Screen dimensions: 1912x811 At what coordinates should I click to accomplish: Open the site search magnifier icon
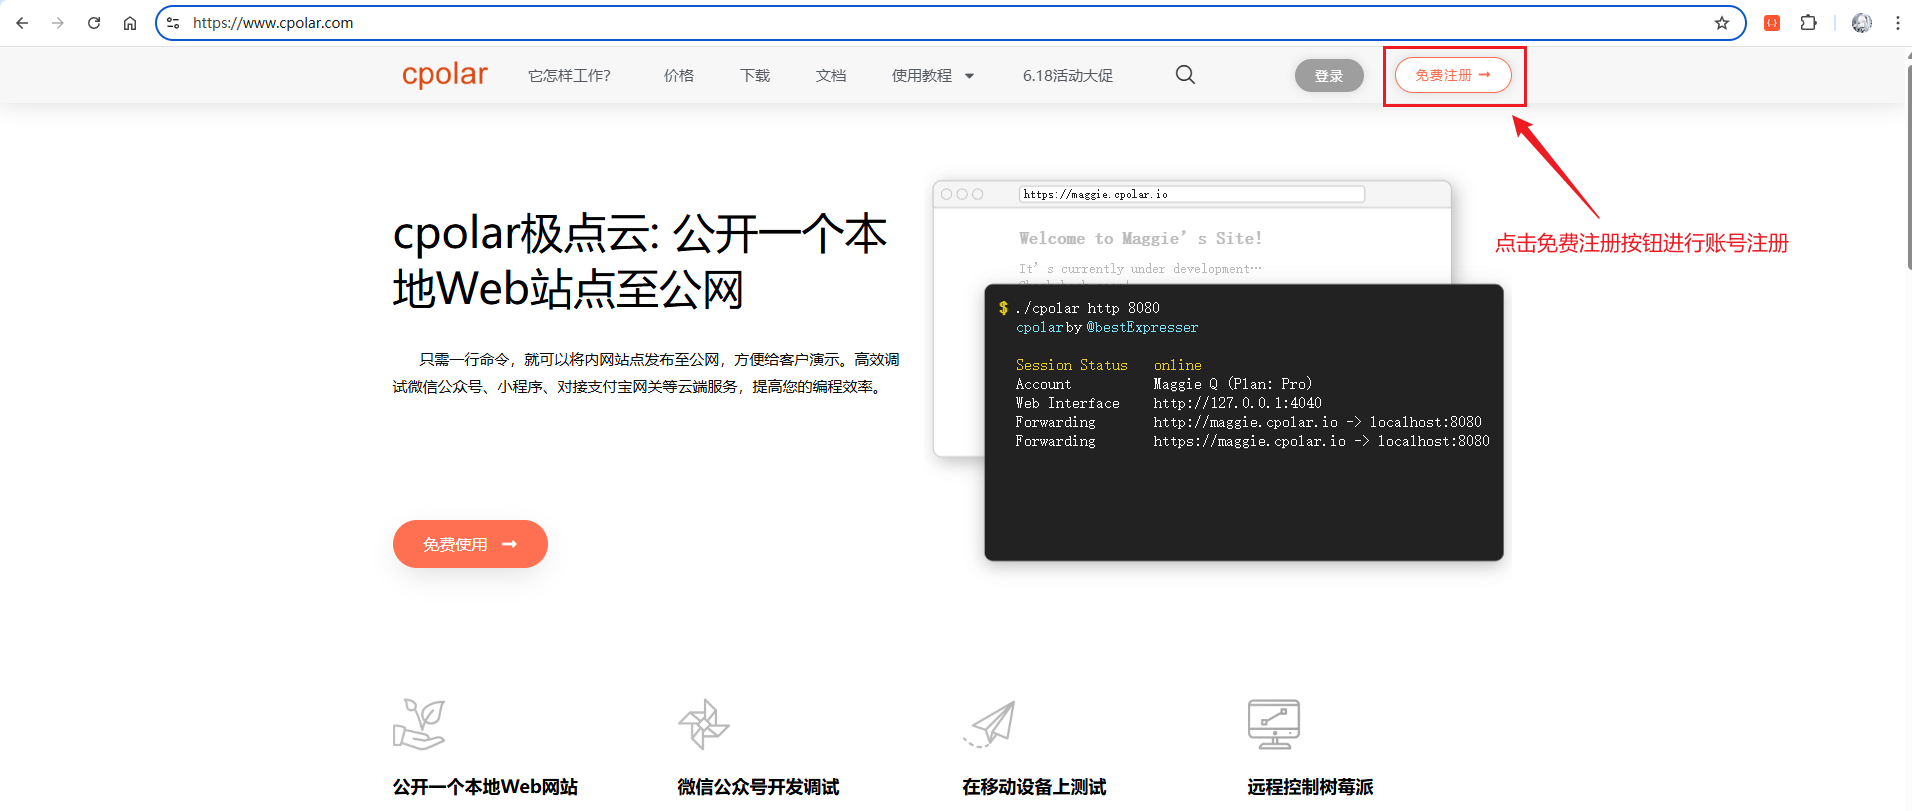[1185, 75]
